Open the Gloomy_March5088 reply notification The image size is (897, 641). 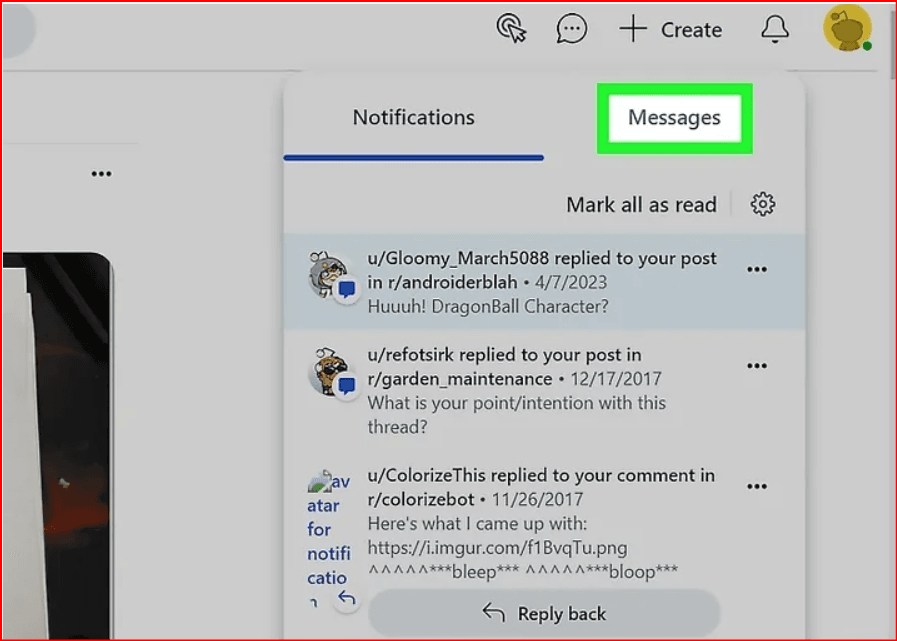click(x=540, y=282)
